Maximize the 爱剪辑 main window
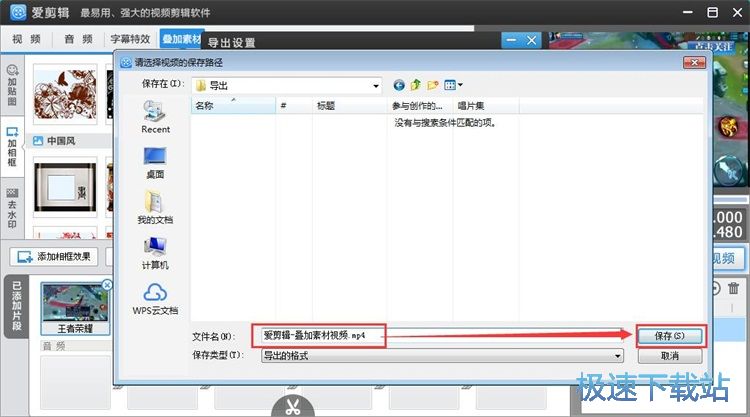Screen dimensions: 750x417 click(713, 12)
